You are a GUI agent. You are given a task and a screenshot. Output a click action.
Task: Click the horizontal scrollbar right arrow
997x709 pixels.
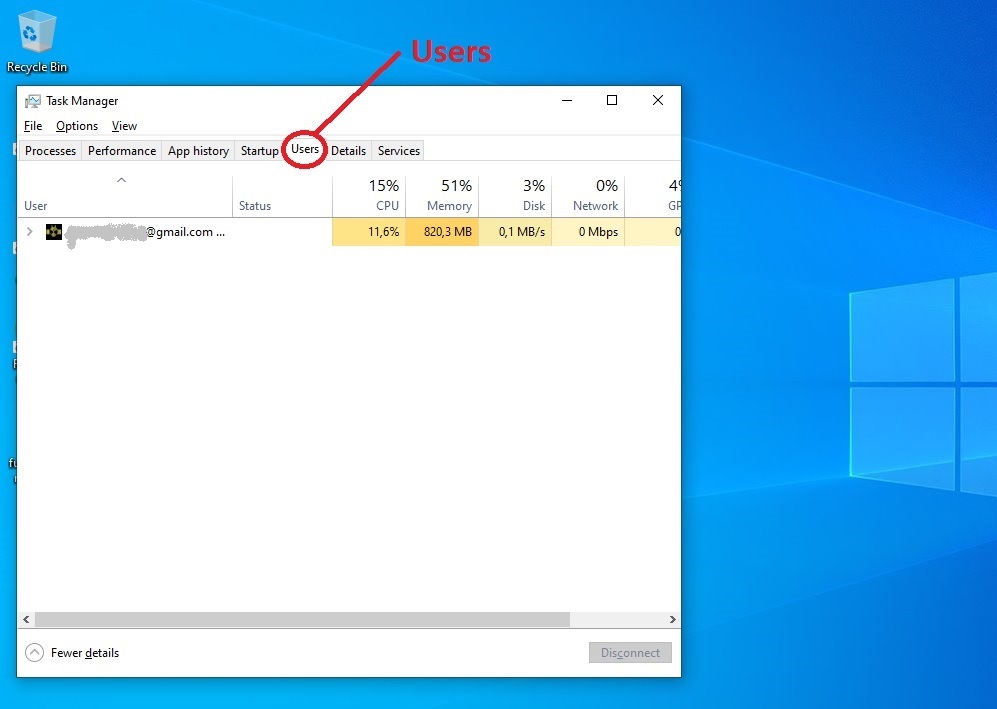pos(673,620)
